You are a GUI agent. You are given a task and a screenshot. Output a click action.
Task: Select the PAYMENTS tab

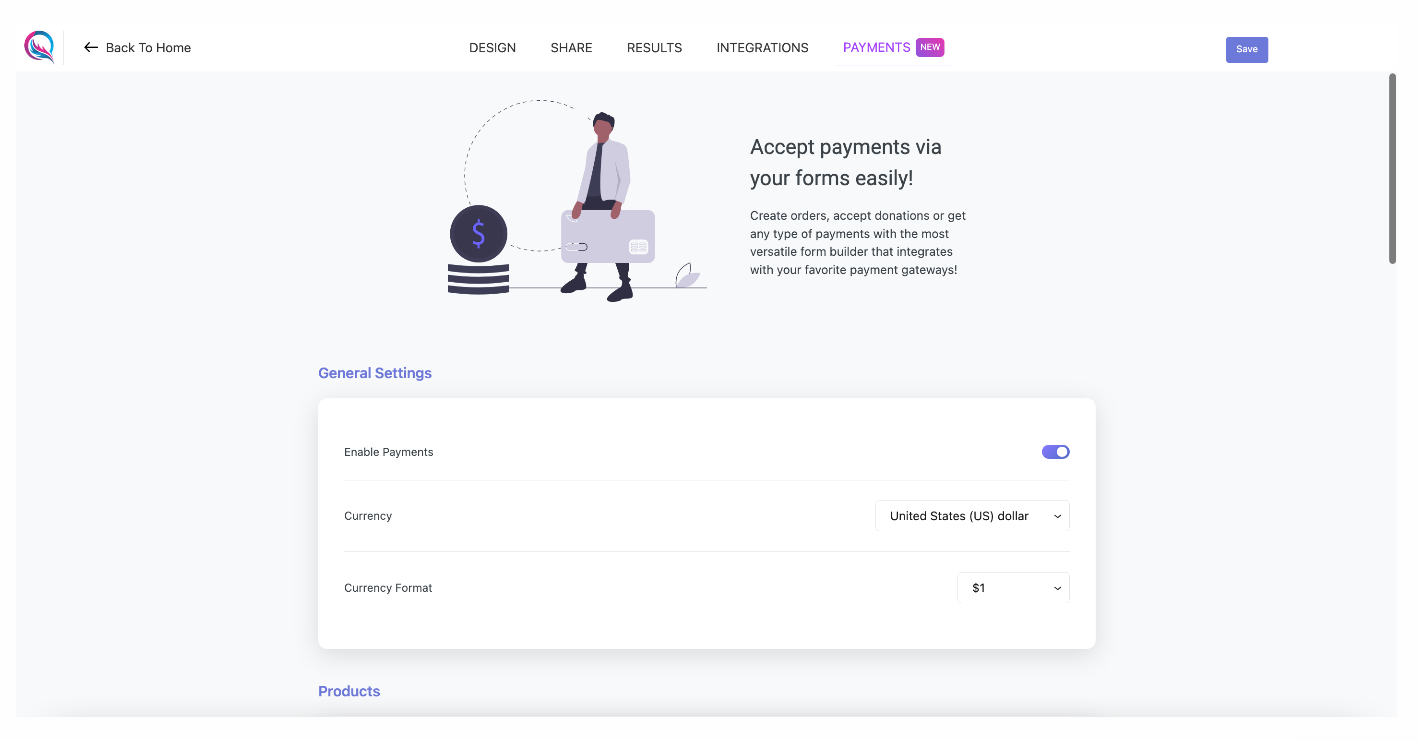(x=877, y=47)
